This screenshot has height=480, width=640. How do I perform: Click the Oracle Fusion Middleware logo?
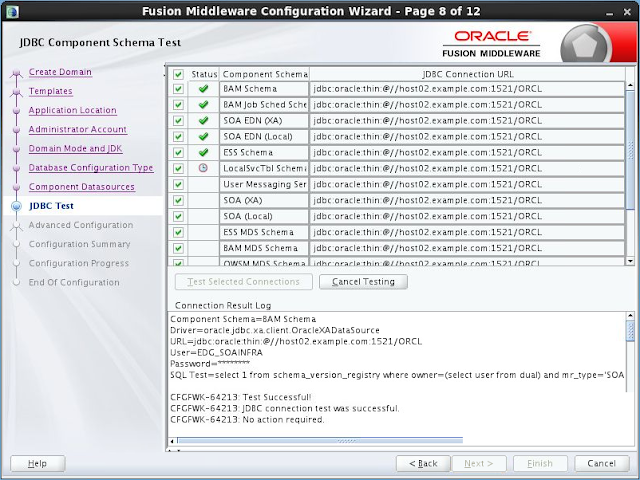[491, 44]
